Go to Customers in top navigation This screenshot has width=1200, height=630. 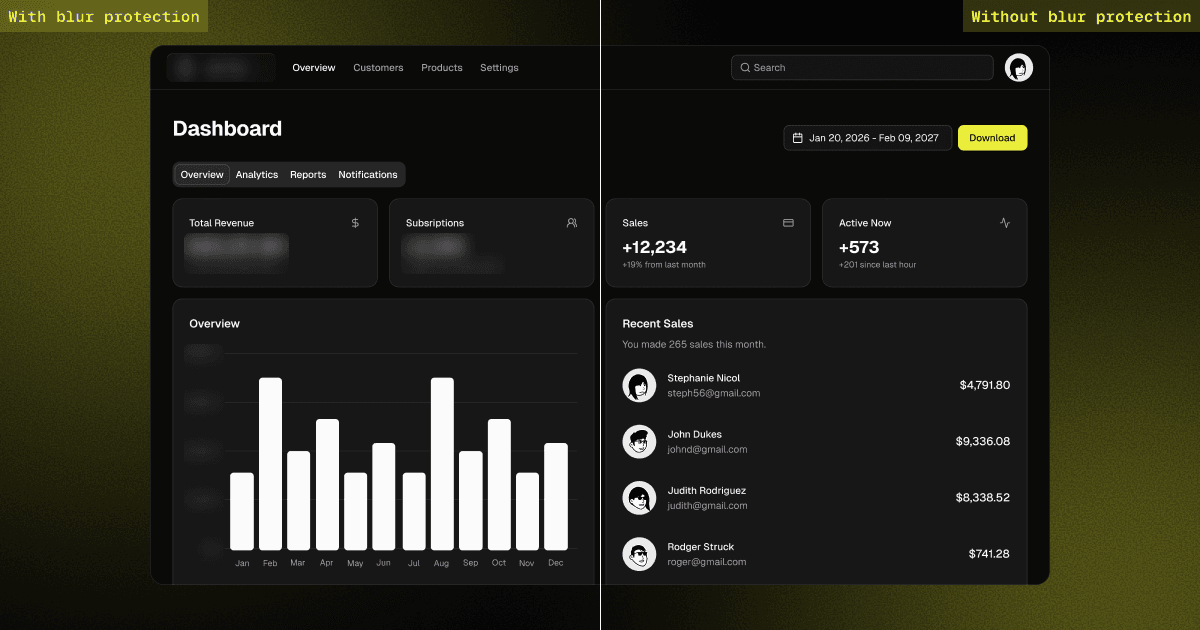click(x=378, y=68)
